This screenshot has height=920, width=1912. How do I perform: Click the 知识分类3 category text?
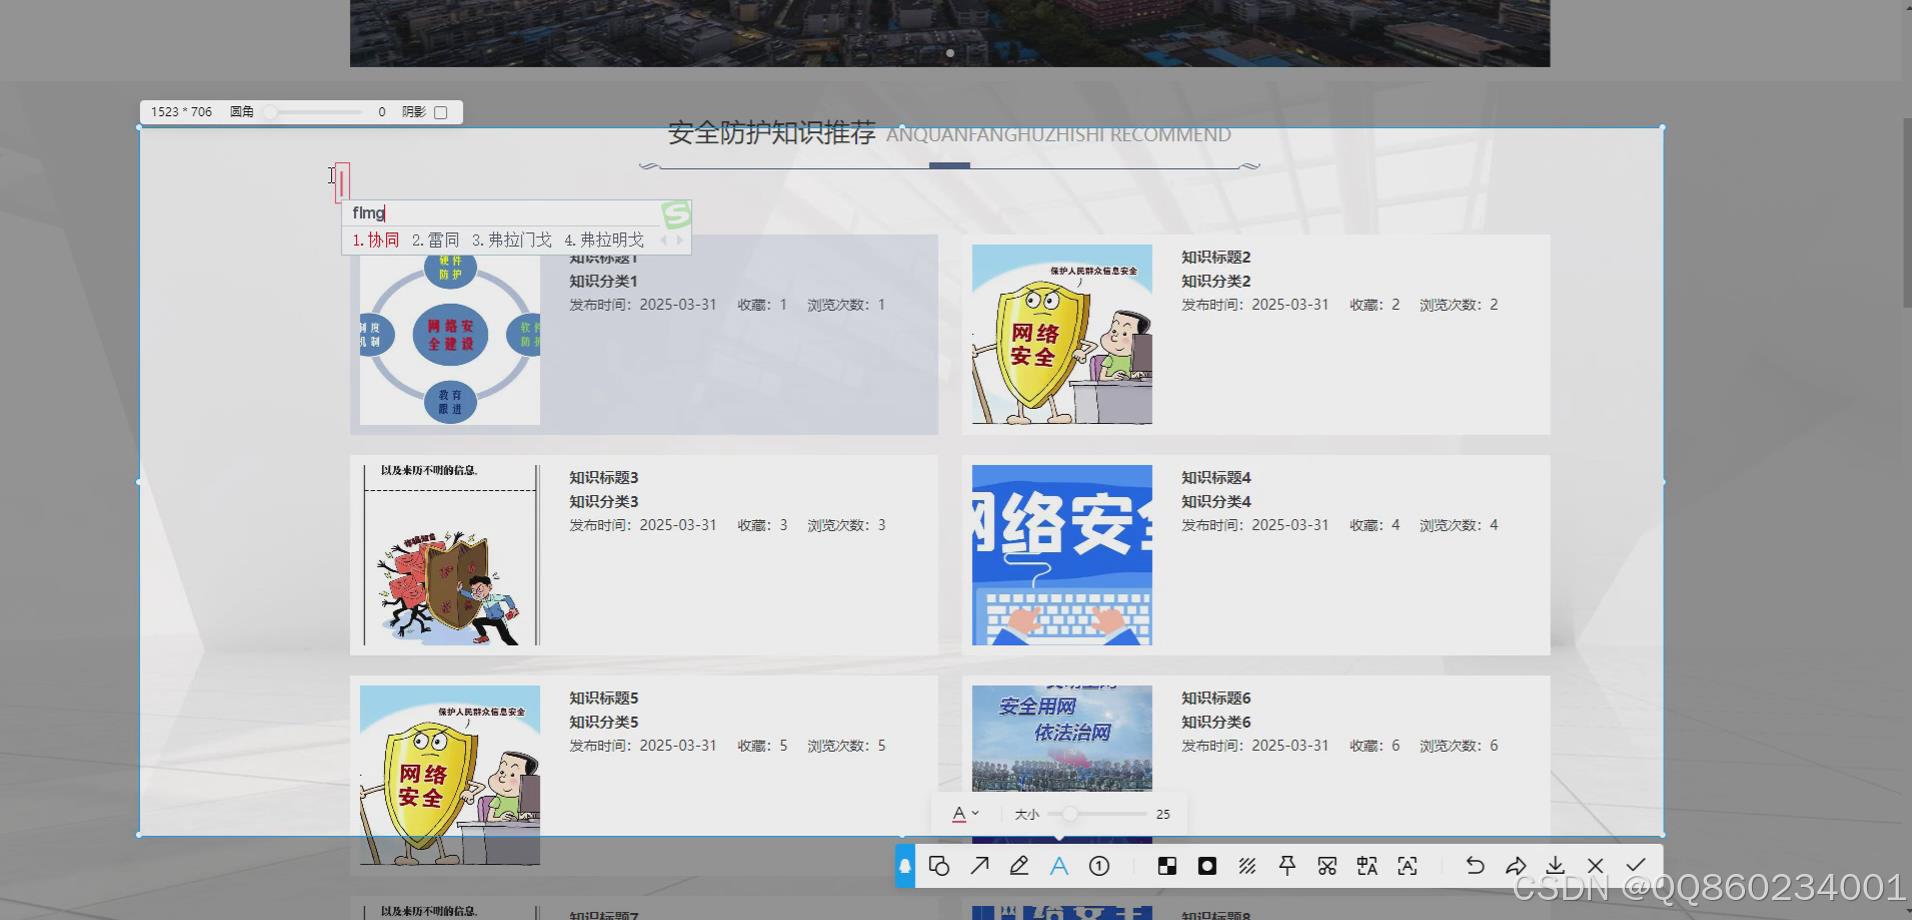pos(604,502)
